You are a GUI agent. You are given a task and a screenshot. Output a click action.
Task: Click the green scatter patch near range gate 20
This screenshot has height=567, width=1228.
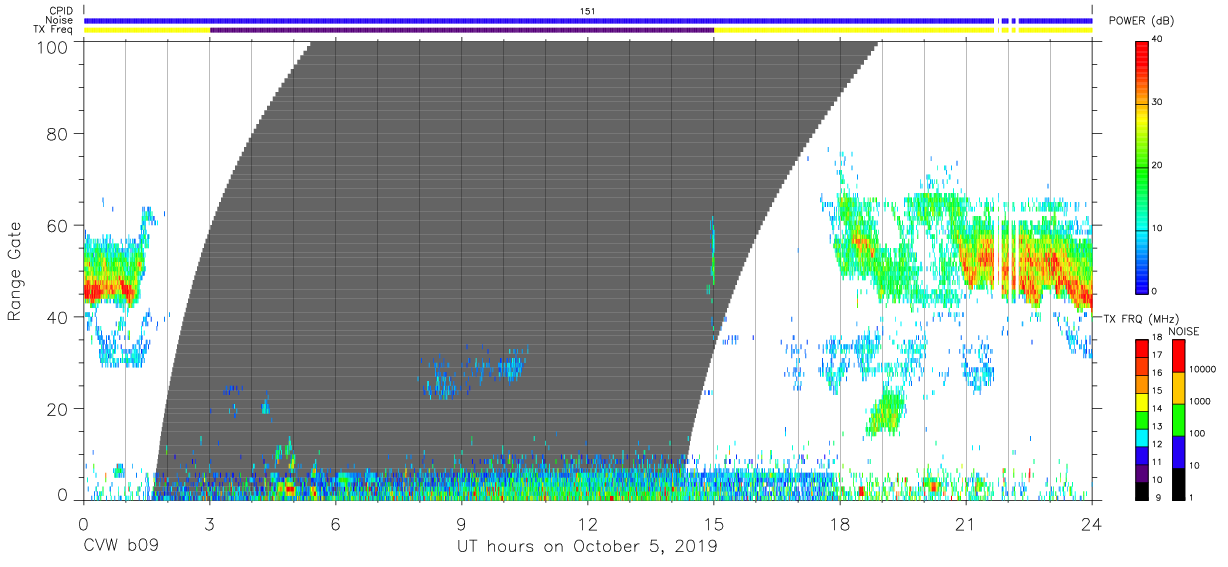click(885, 411)
